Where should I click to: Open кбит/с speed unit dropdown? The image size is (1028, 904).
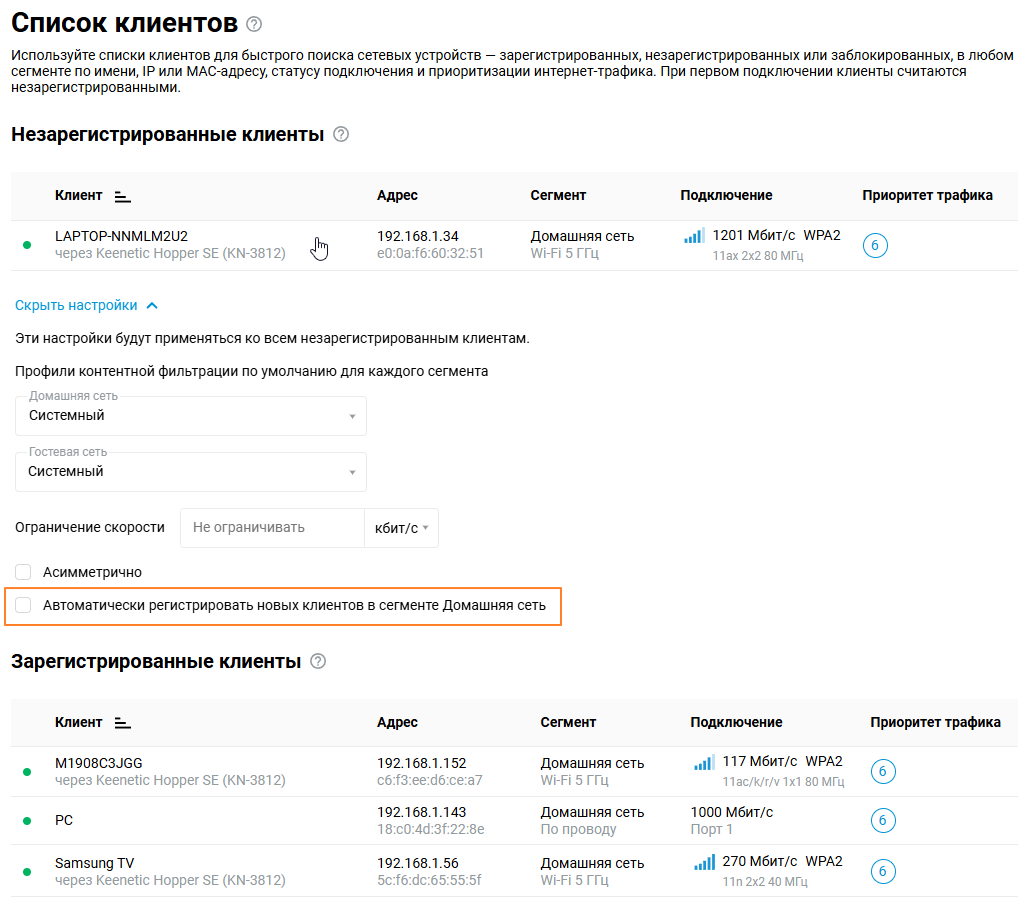pyautogui.click(x=401, y=528)
